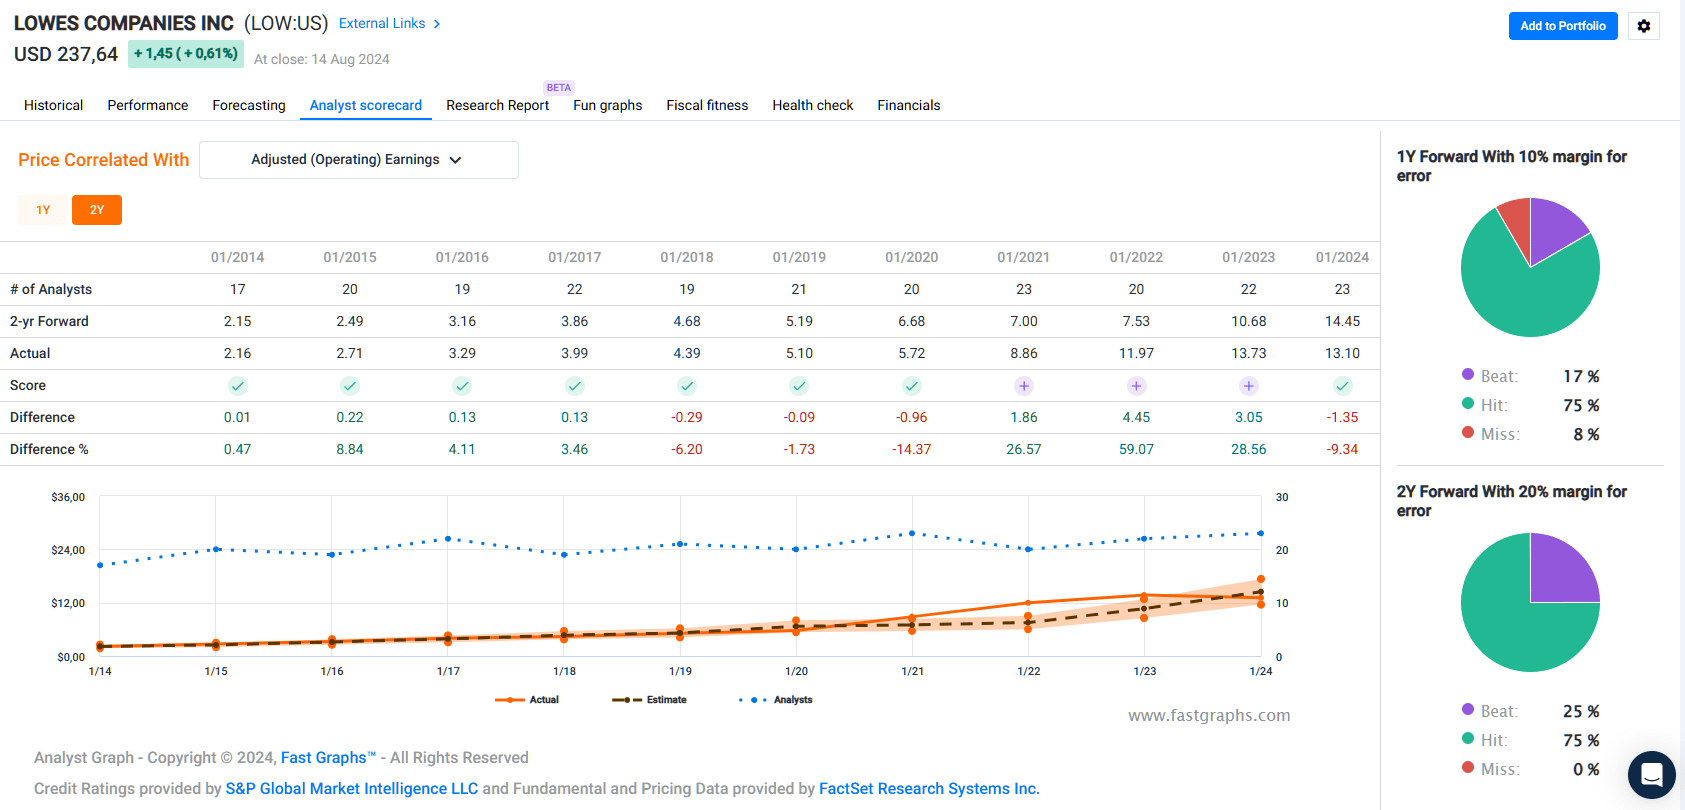Image resolution: width=1685 pixels, height=810 pixels.
Task: Toggle the Actual series in chart legend
Action: point(527,700)
